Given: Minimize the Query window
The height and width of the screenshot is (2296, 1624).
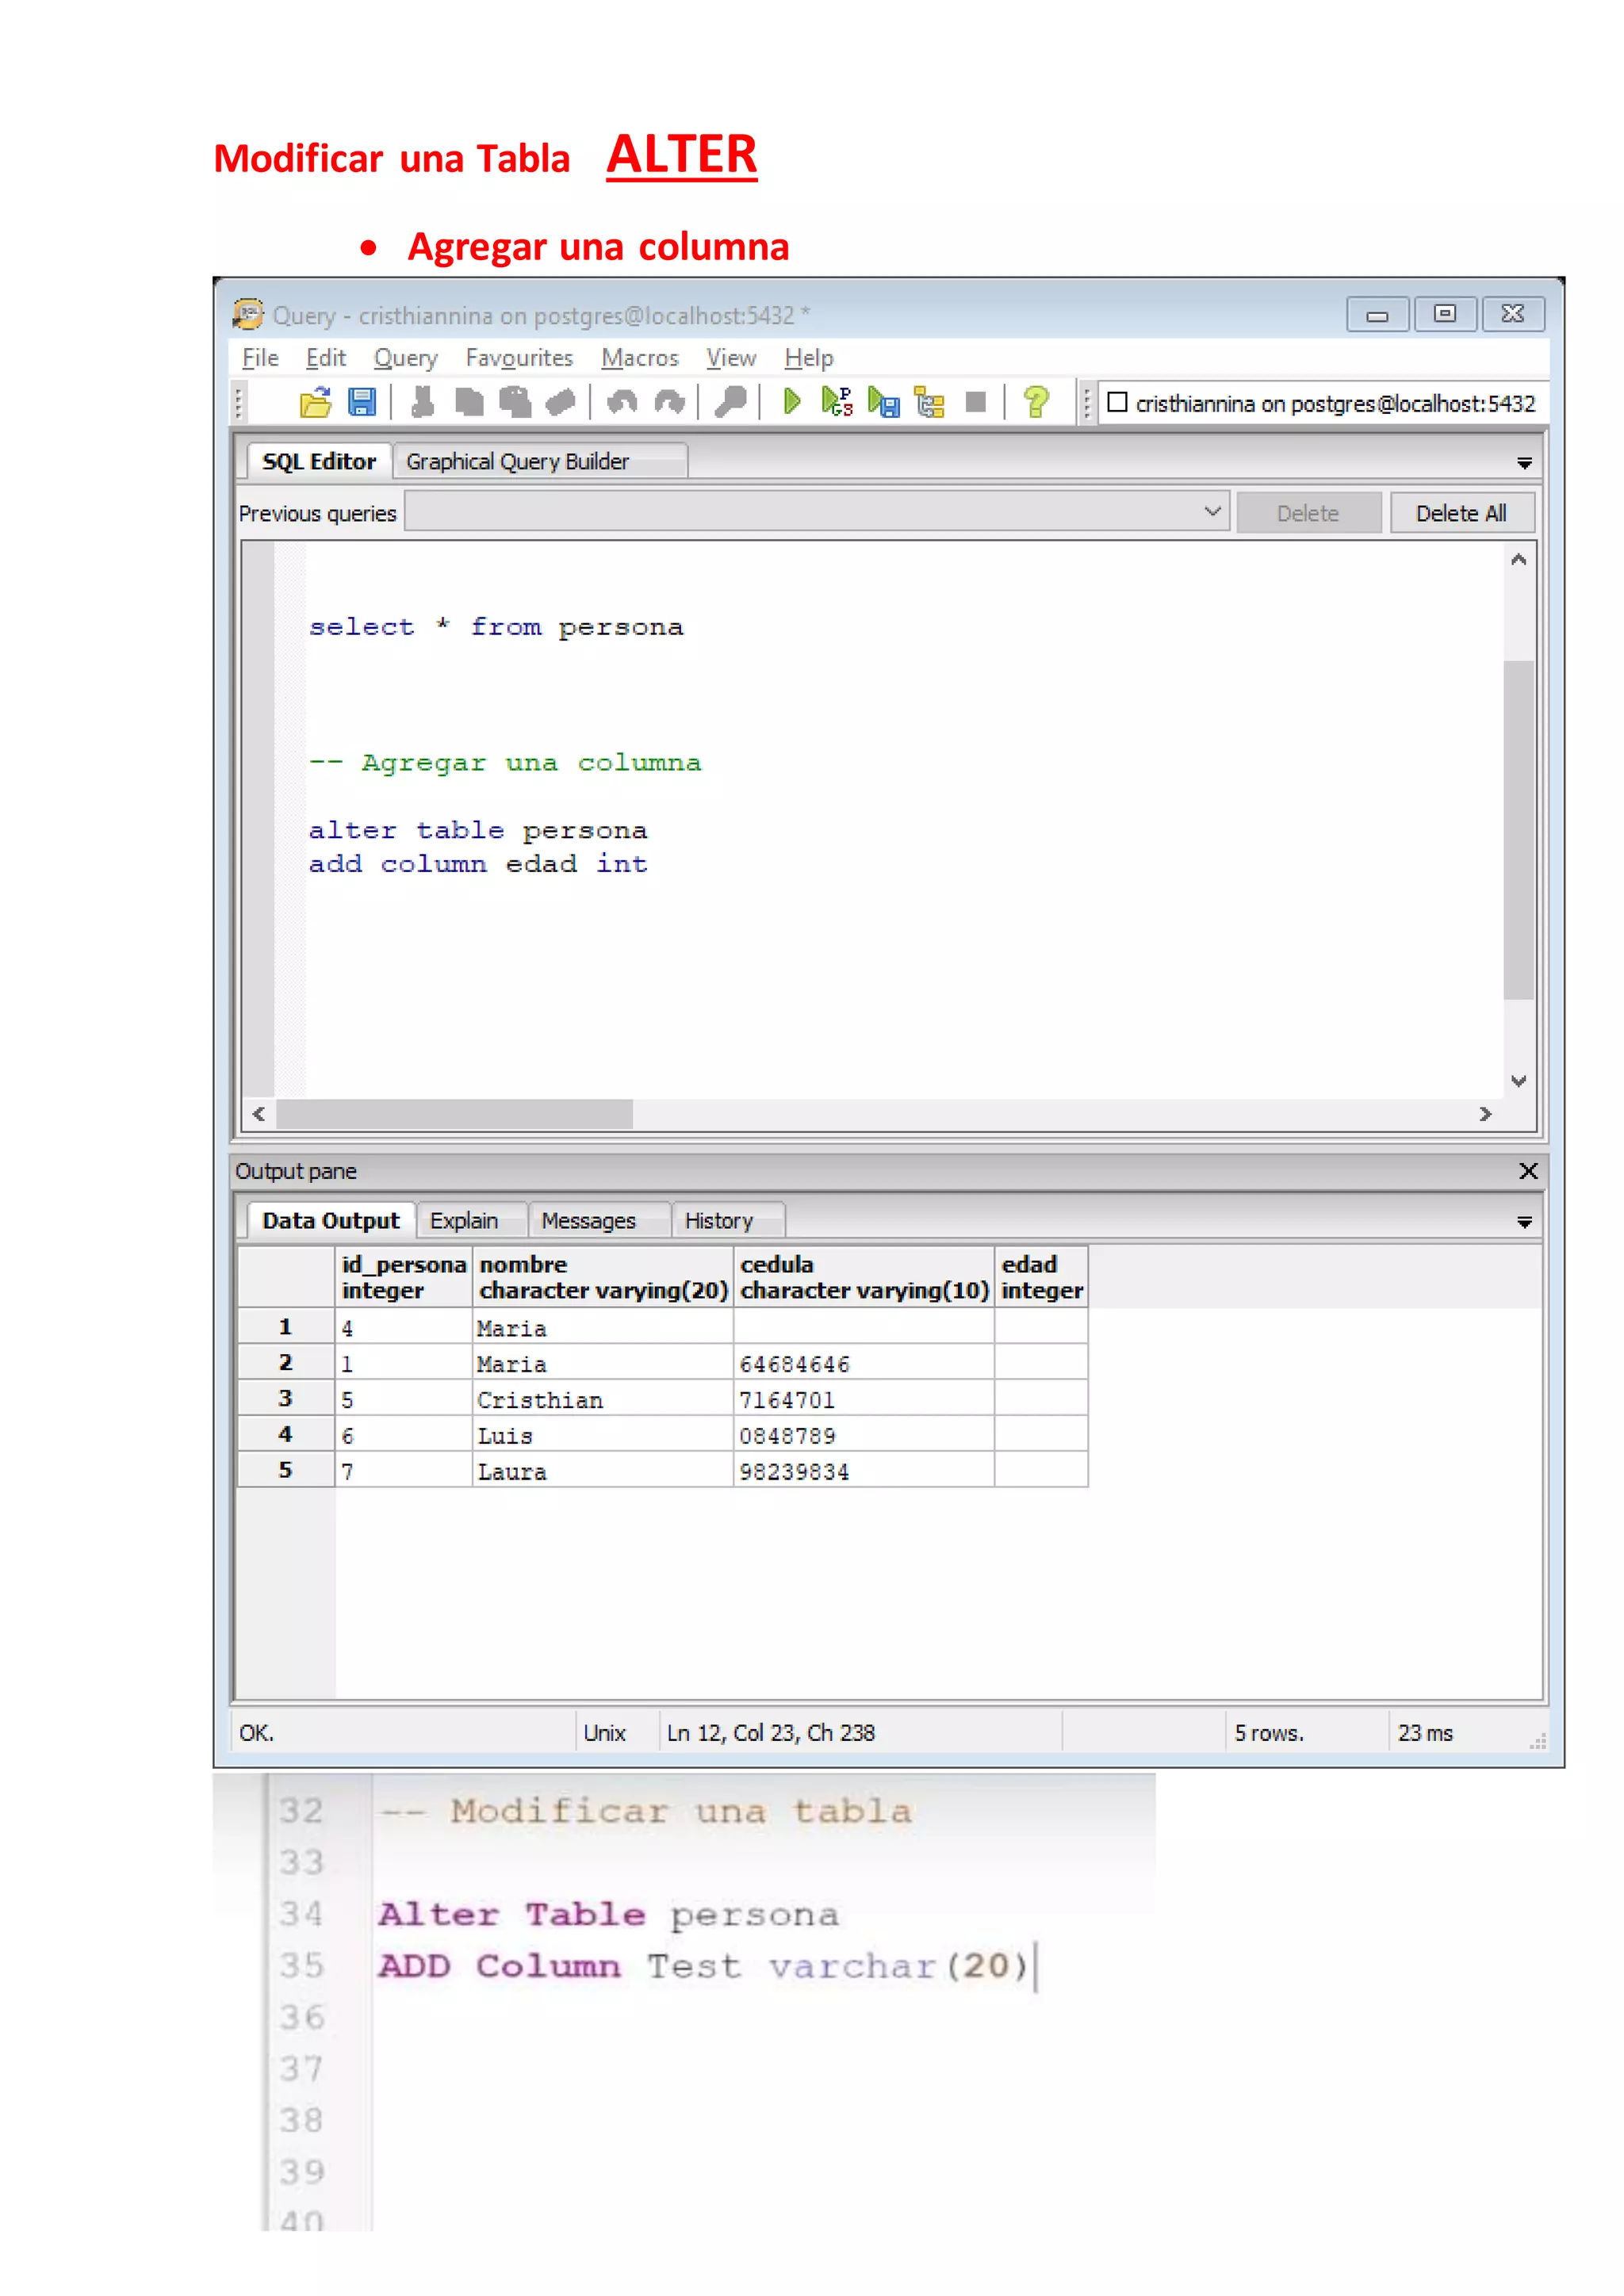Looking at the screenshot, I should [1377, 314].
